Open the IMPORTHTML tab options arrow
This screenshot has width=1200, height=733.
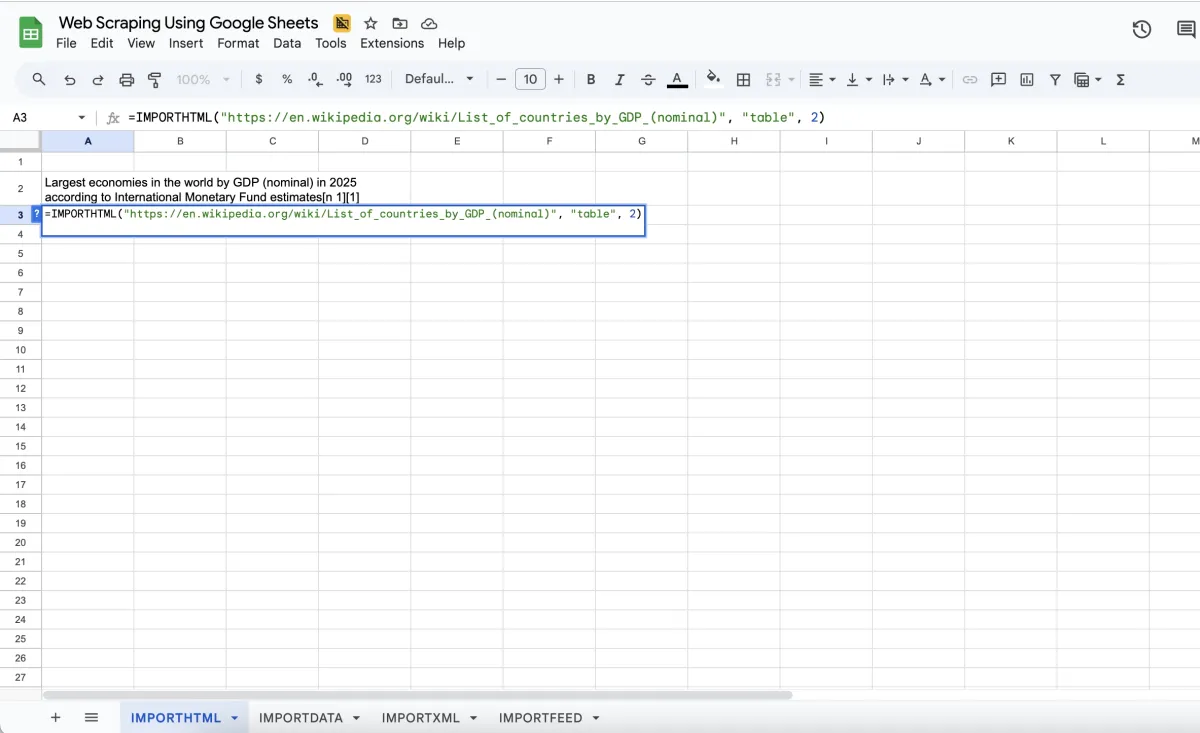tap(235, 718)
